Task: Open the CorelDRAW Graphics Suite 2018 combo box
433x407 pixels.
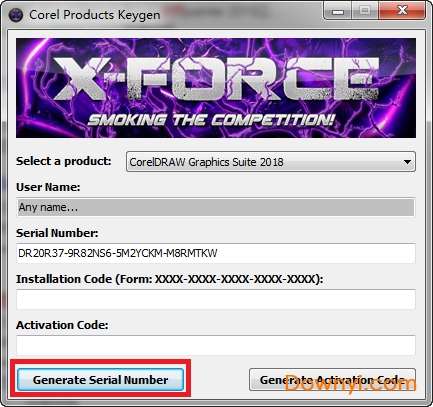Action: click(271, 162)
